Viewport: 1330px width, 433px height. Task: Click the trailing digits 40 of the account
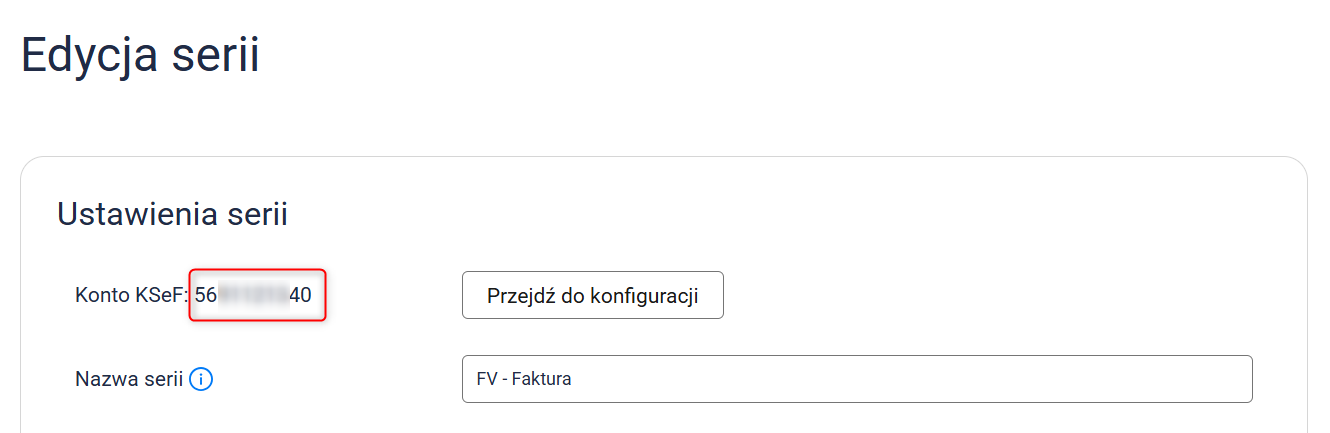(x=300, y=295)
